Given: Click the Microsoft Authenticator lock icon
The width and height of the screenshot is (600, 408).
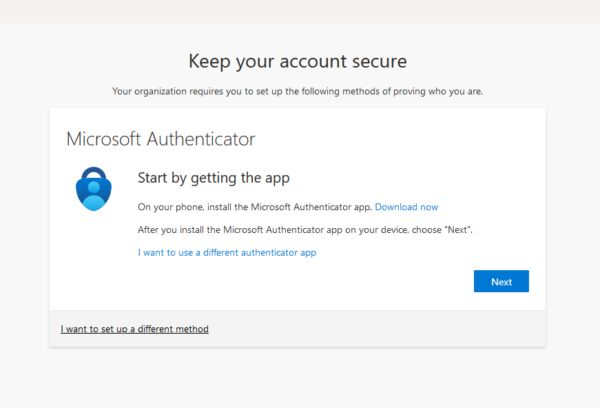Looking at the screenshot, I should pyautogui.click(x=95, y=189).
